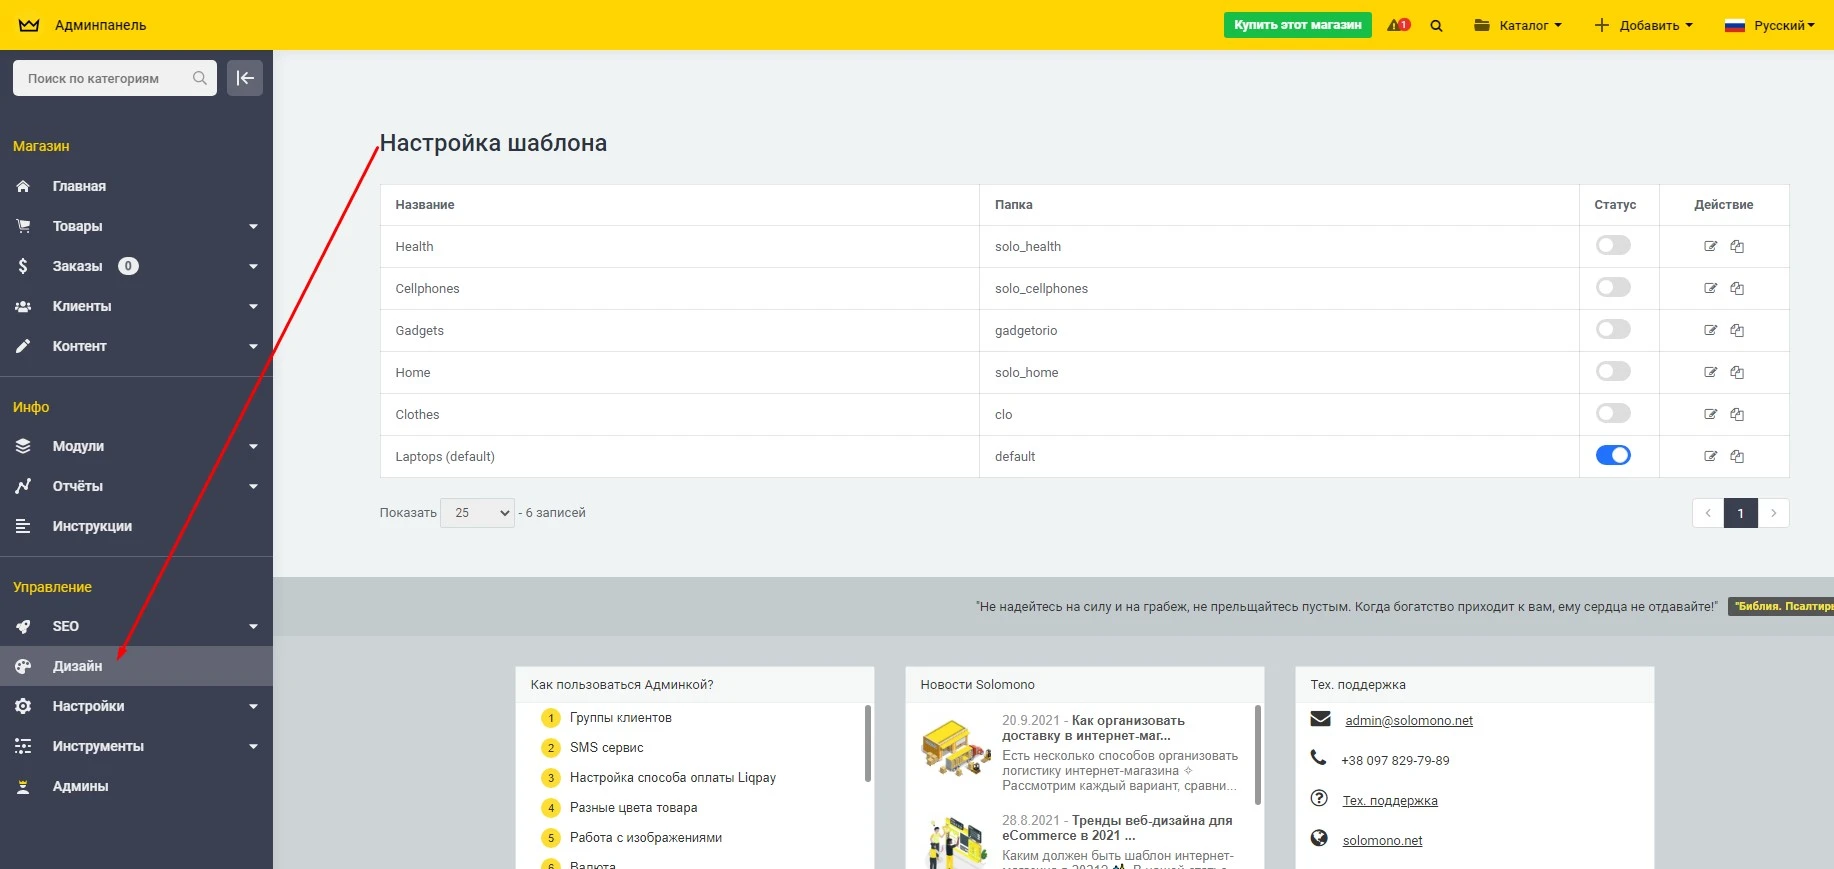Enable the Health template toggle
Viewport: 1834px width, 869px height.
pos(1612,246)
